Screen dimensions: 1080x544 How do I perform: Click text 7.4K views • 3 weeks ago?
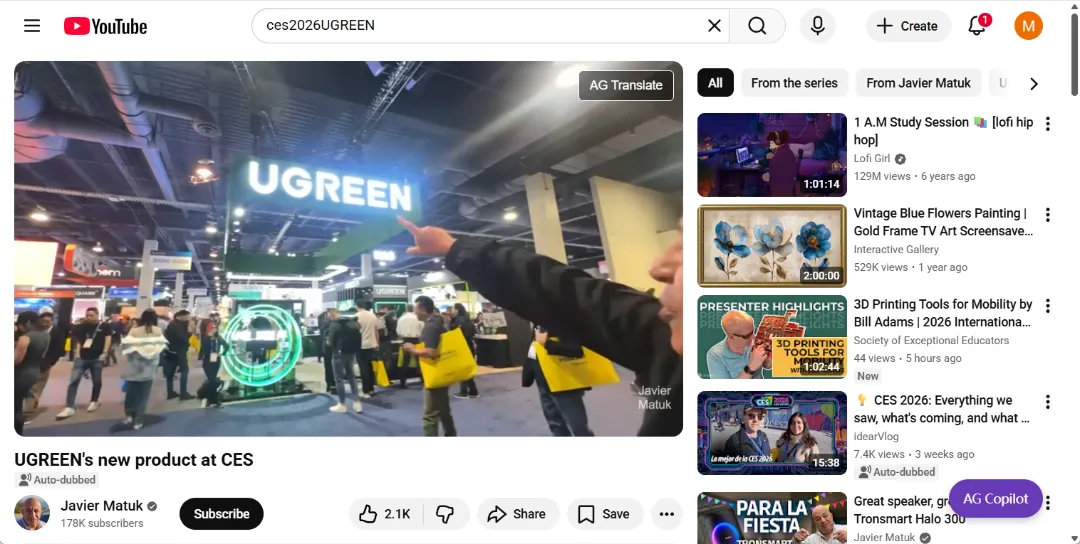coord(913,454)
